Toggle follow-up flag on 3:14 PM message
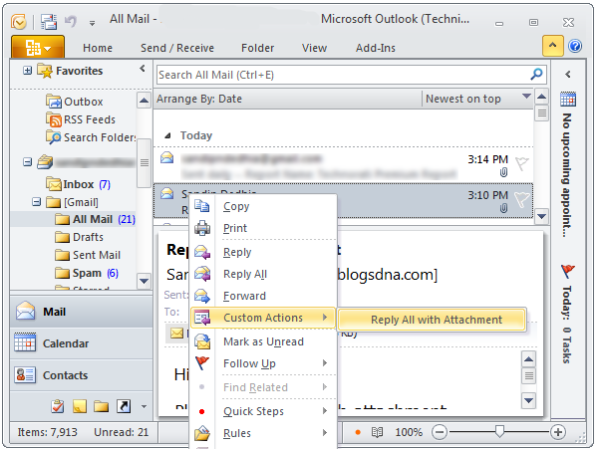The width and height of the screenshot is (600, 450). point(522,163)
